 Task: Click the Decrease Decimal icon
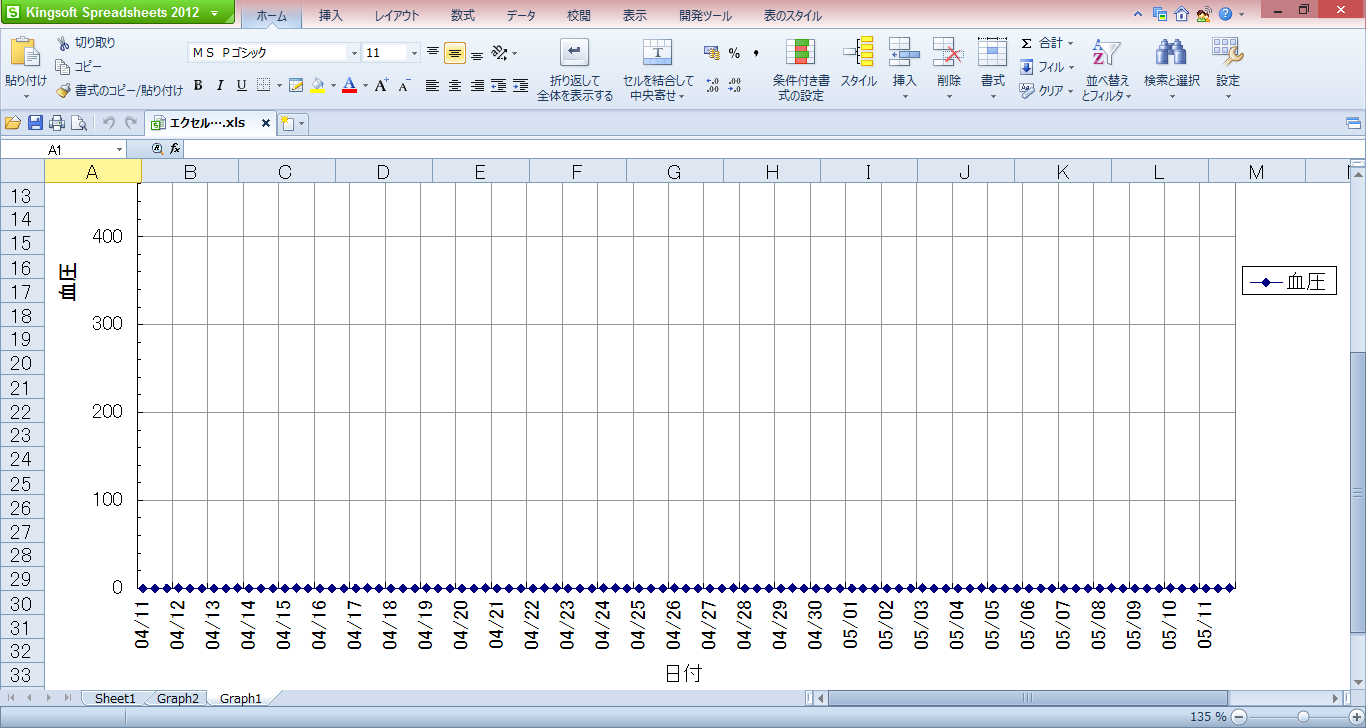click(x=735, y=86)
